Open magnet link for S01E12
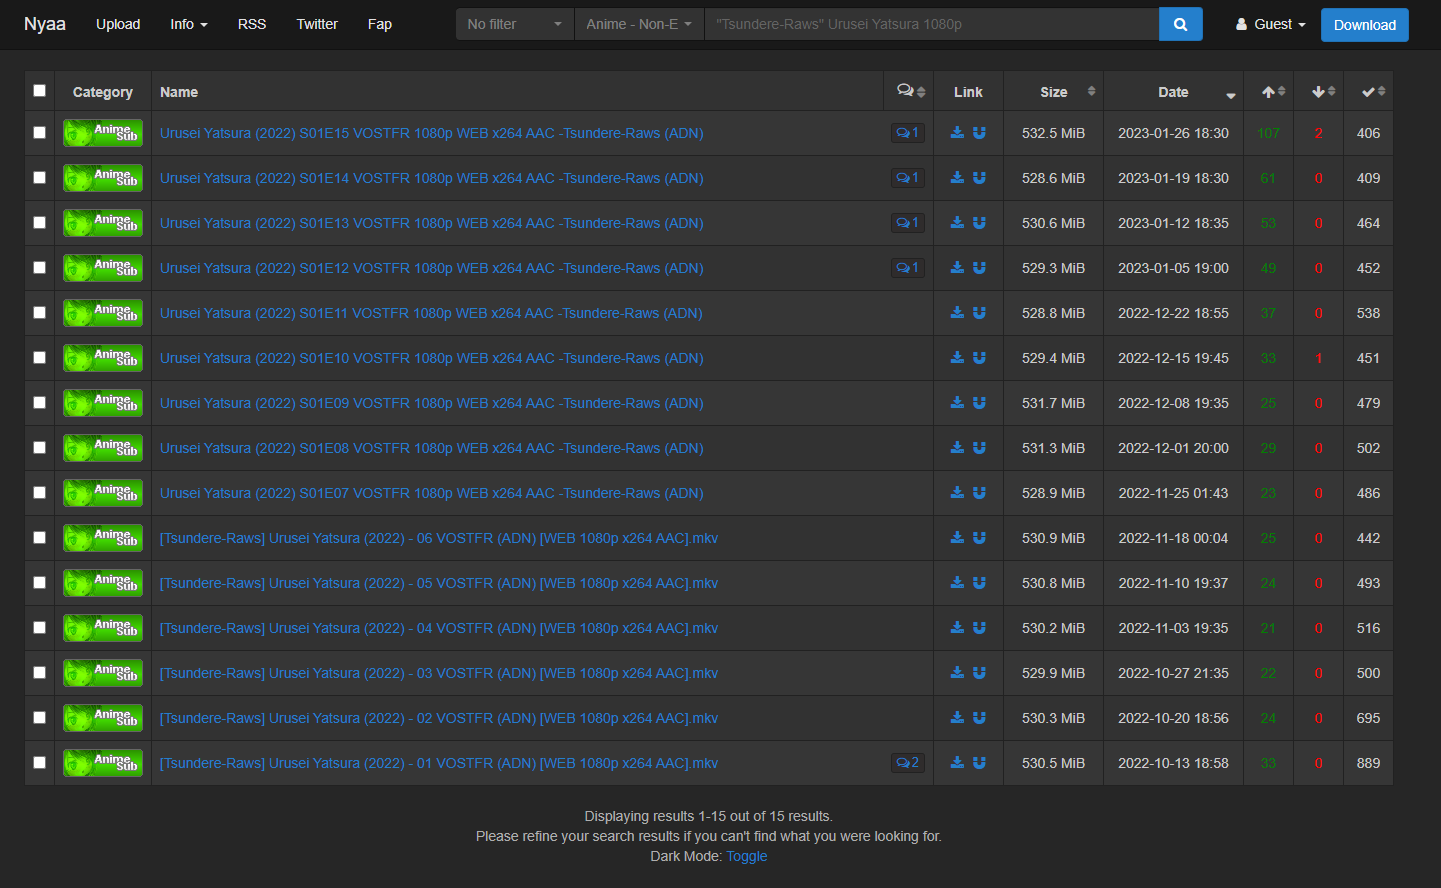This screenshot has width=1441, height=888. (979, 268)
